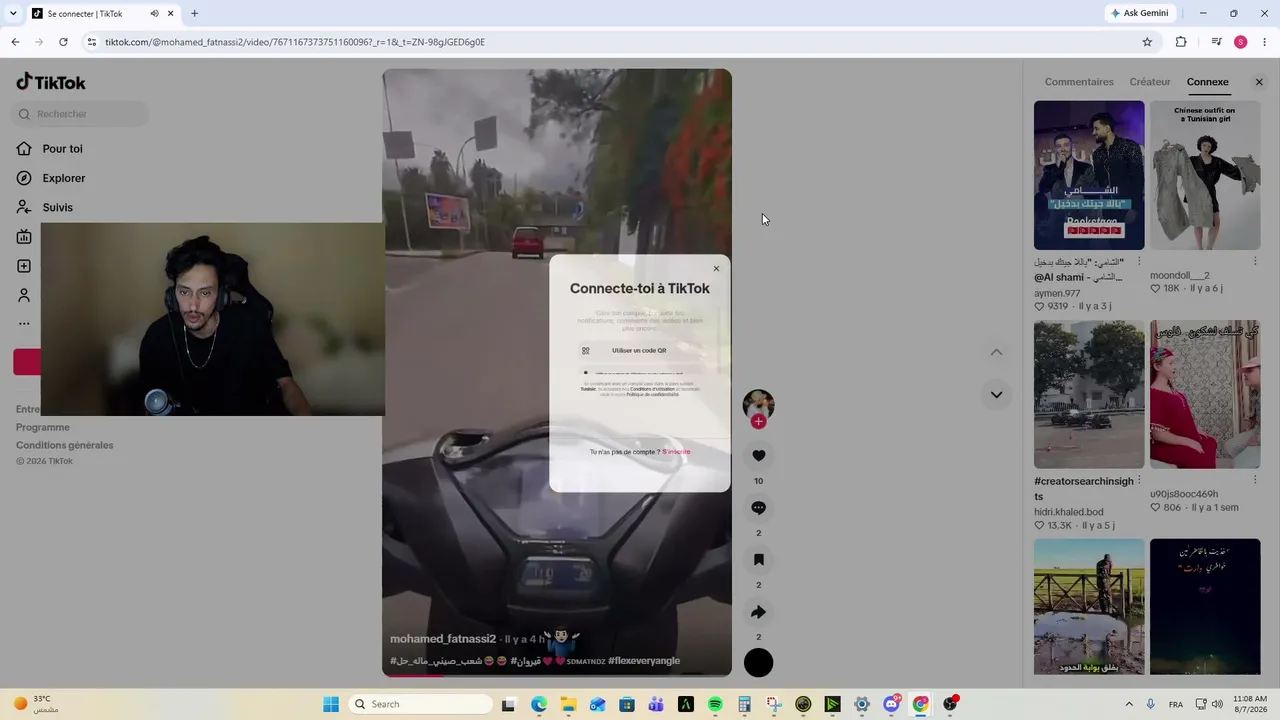Open u90js8ooc469h profile link
Image resolution: width=1280 pixels, height=720 pixels.
pyautogui.click(x=1184, y=494)
